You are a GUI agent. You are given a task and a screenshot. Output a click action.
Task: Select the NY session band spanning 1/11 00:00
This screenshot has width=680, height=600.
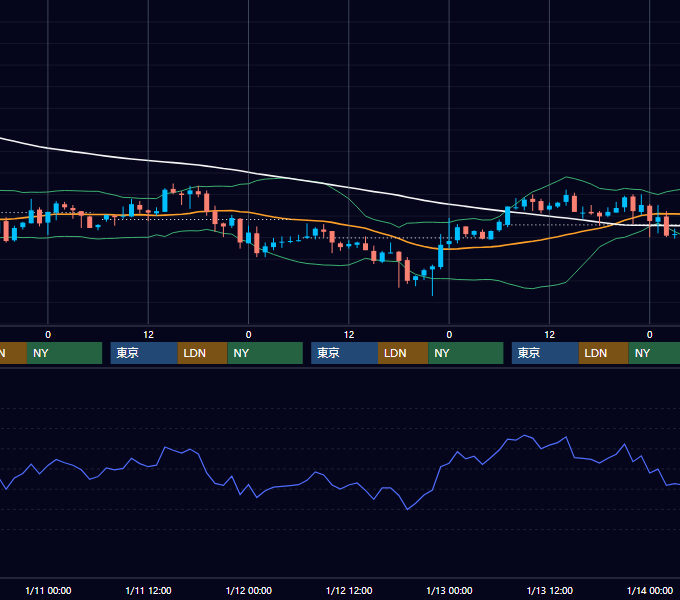tap(64, 353)
